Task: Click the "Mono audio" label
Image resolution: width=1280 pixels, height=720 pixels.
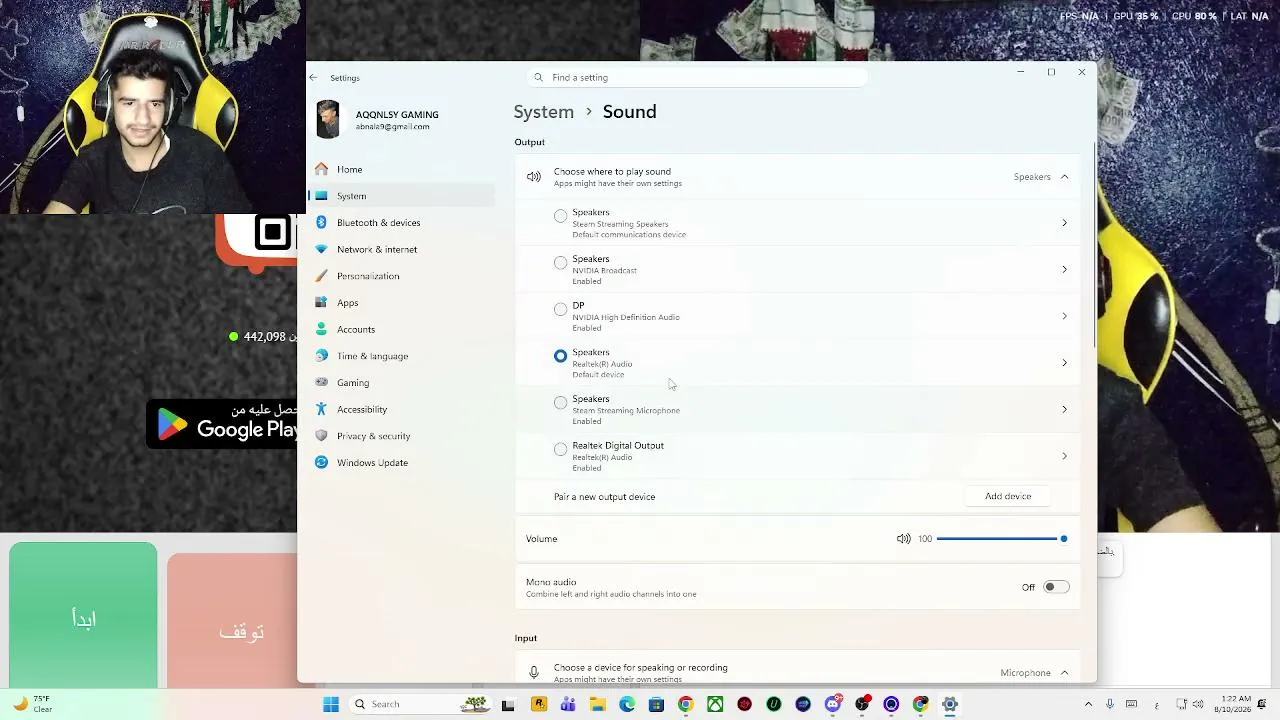Action: [551, 582]
